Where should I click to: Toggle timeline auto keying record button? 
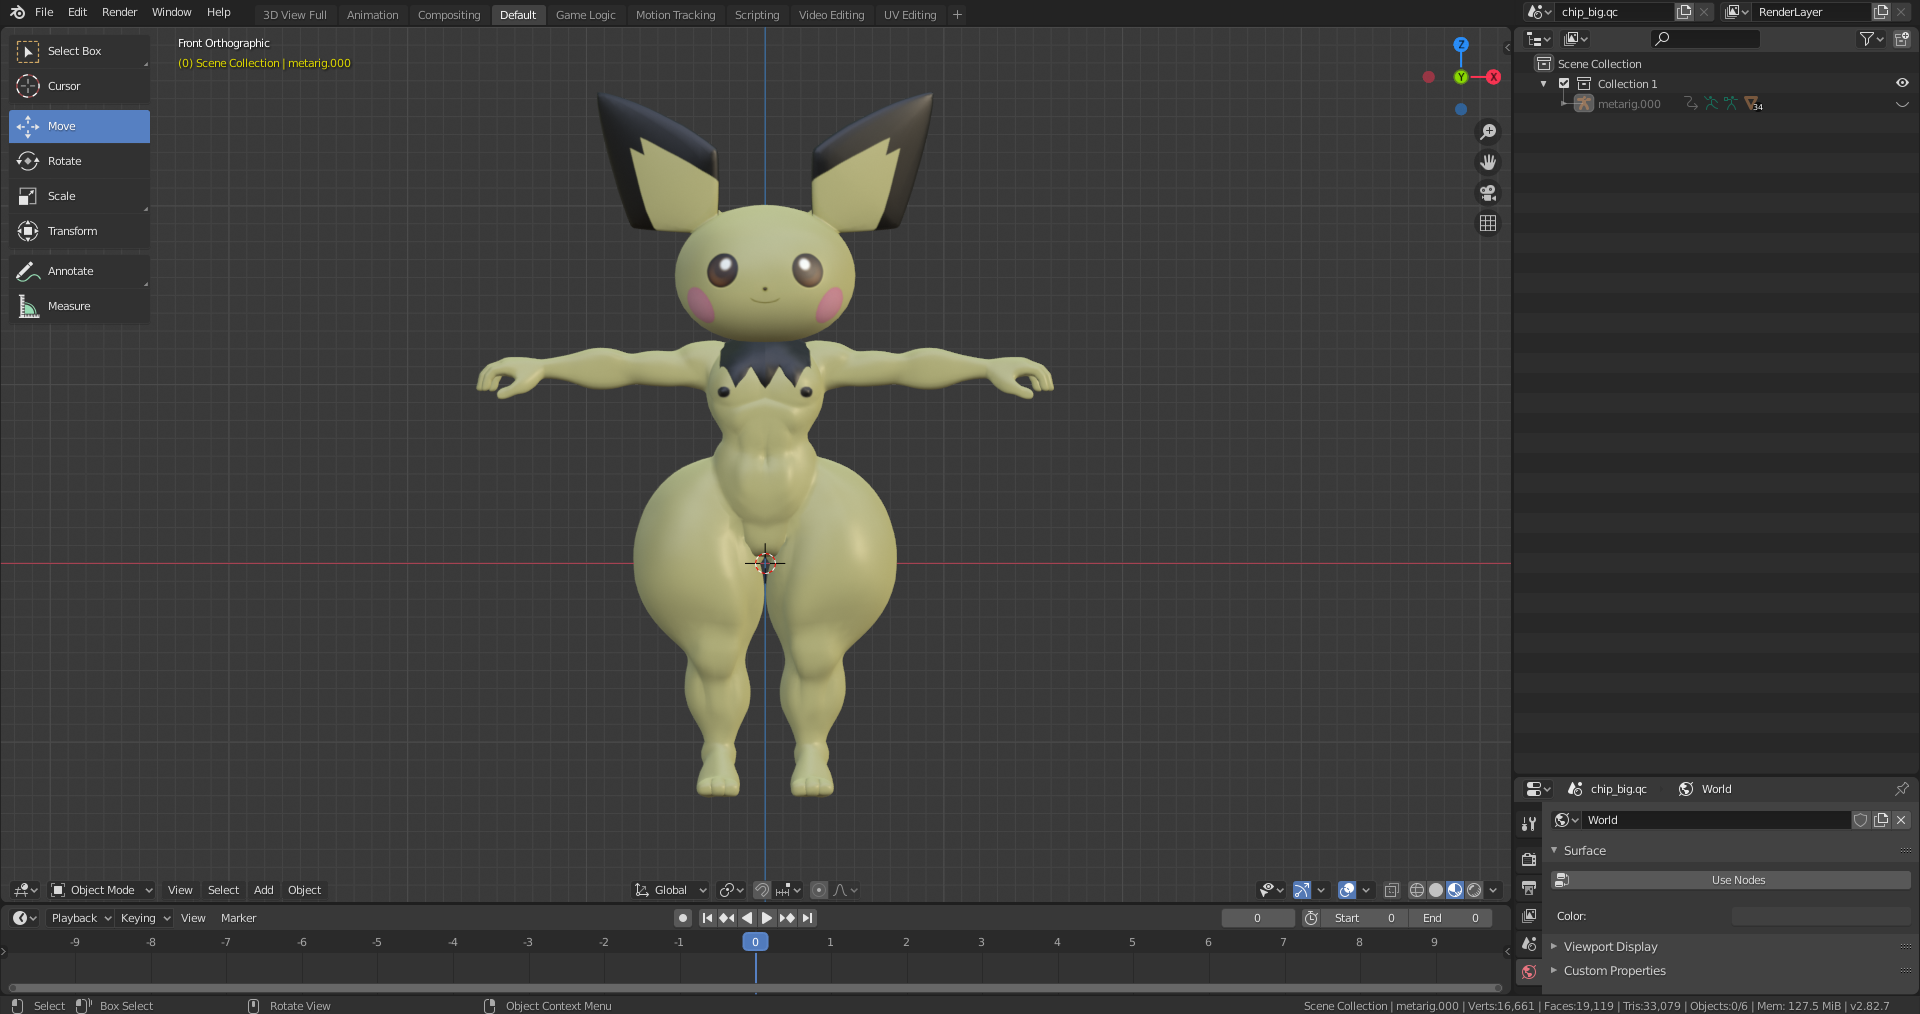tap(683, 918)
